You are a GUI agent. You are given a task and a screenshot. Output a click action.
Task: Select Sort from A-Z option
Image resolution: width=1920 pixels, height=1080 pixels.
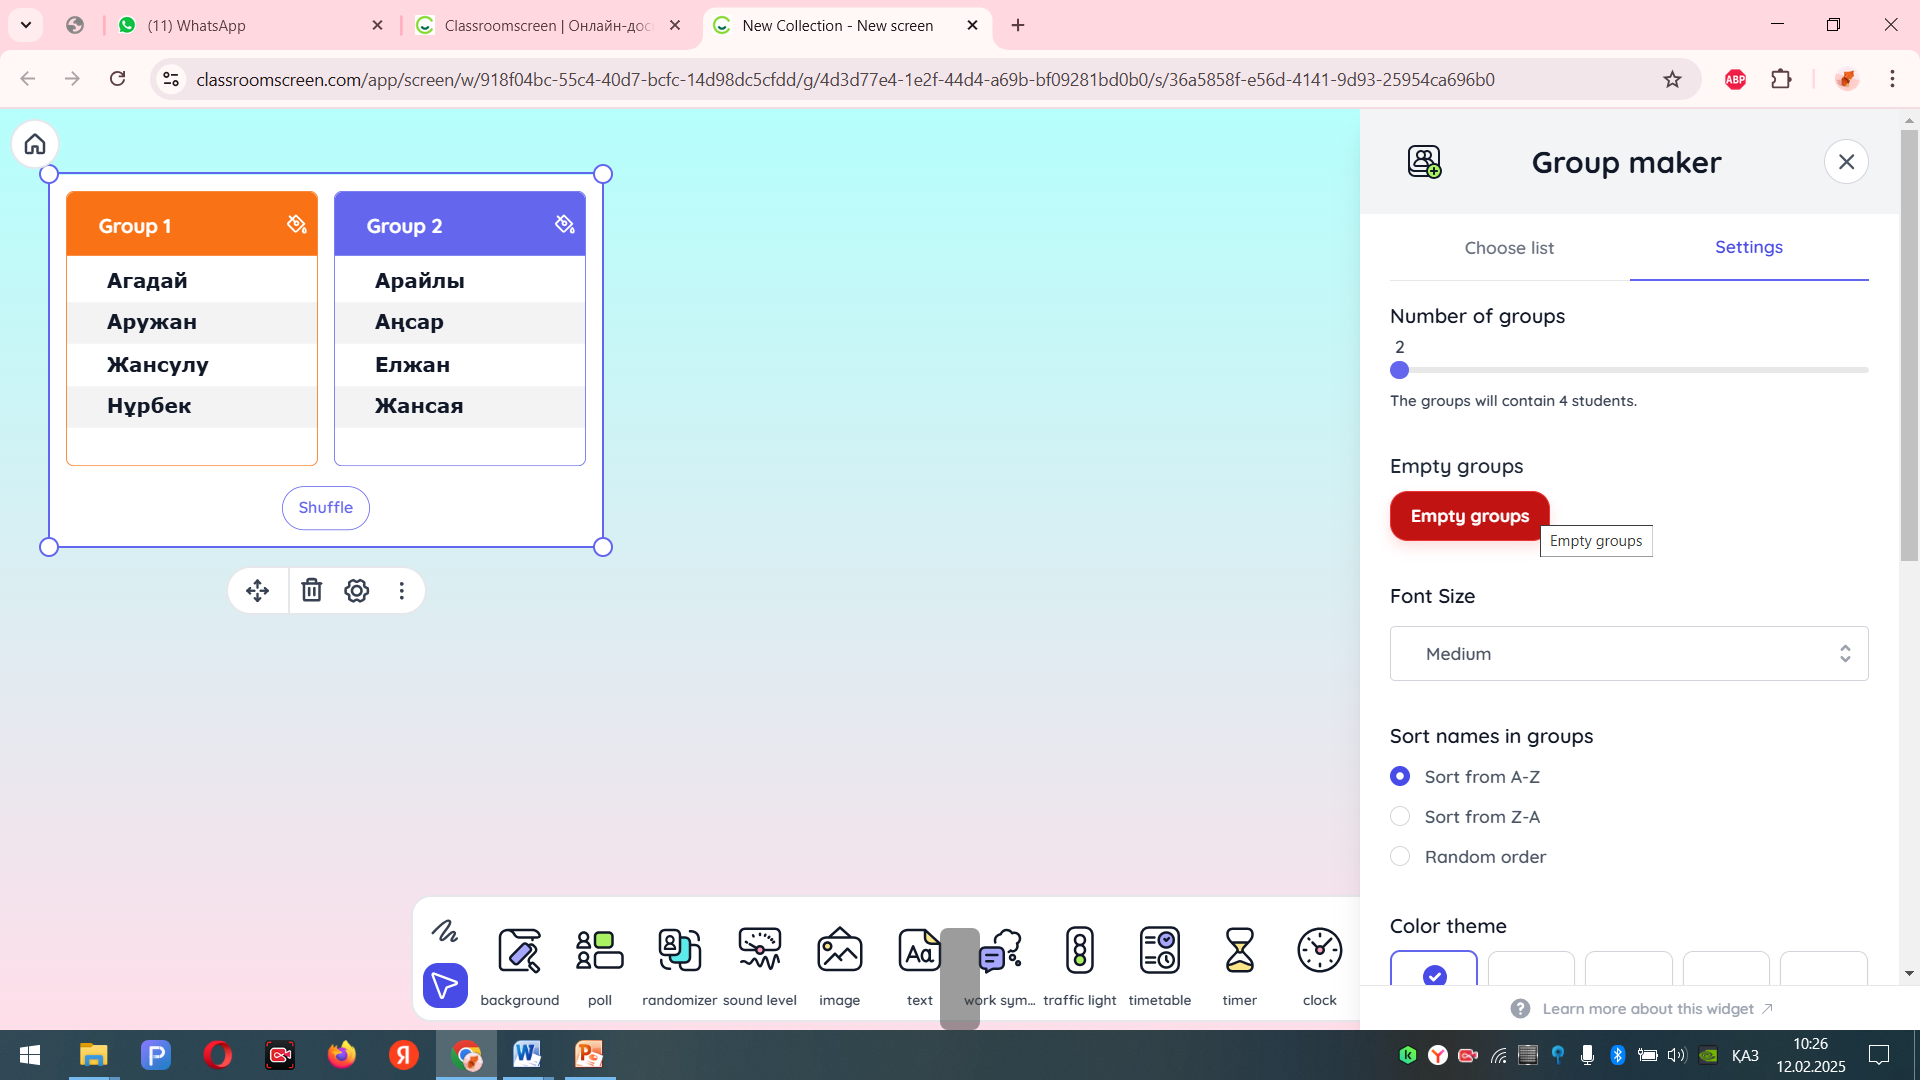(x=1400, y=777)
